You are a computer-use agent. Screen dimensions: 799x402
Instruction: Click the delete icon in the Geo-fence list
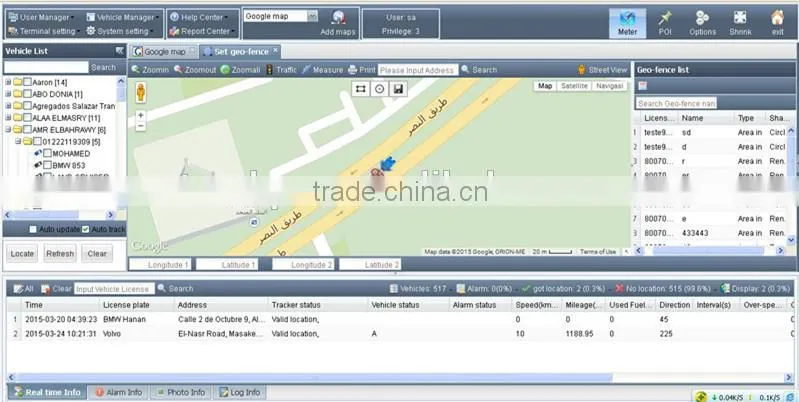point(643,86)
